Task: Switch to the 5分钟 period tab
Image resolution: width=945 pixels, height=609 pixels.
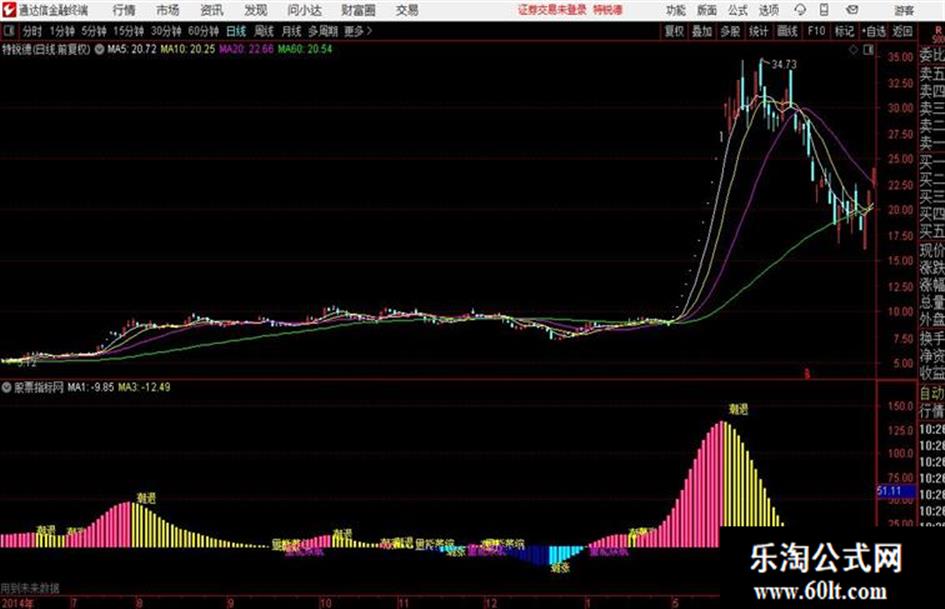Action: click(x=93, y=31)
